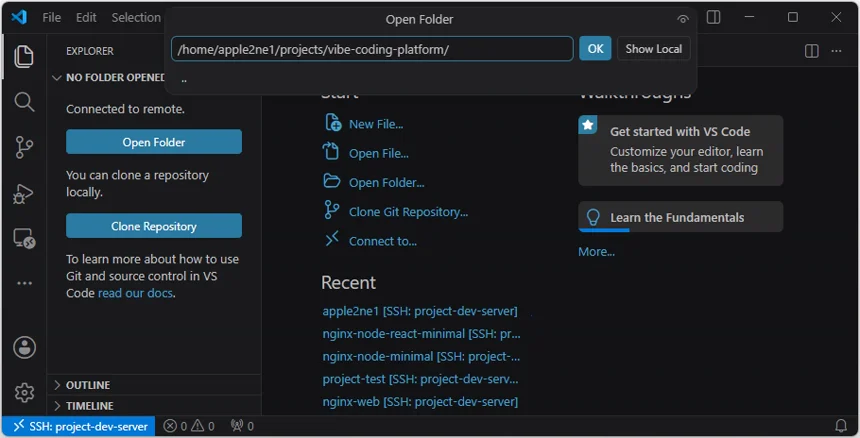
Task: Expand the Outline section
Action: point(155,385)
